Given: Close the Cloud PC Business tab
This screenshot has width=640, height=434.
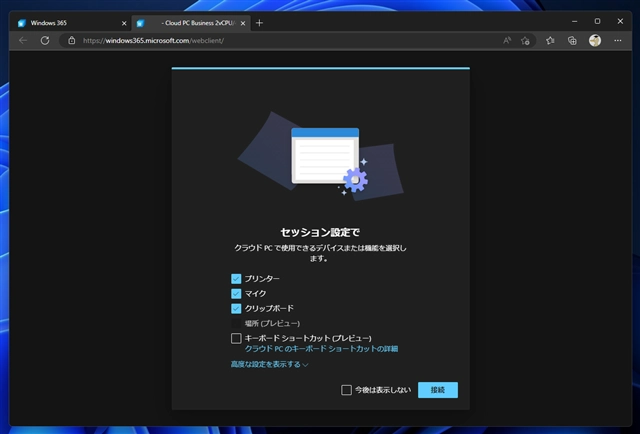Looking at the screenshot, I should click(243, 23).
